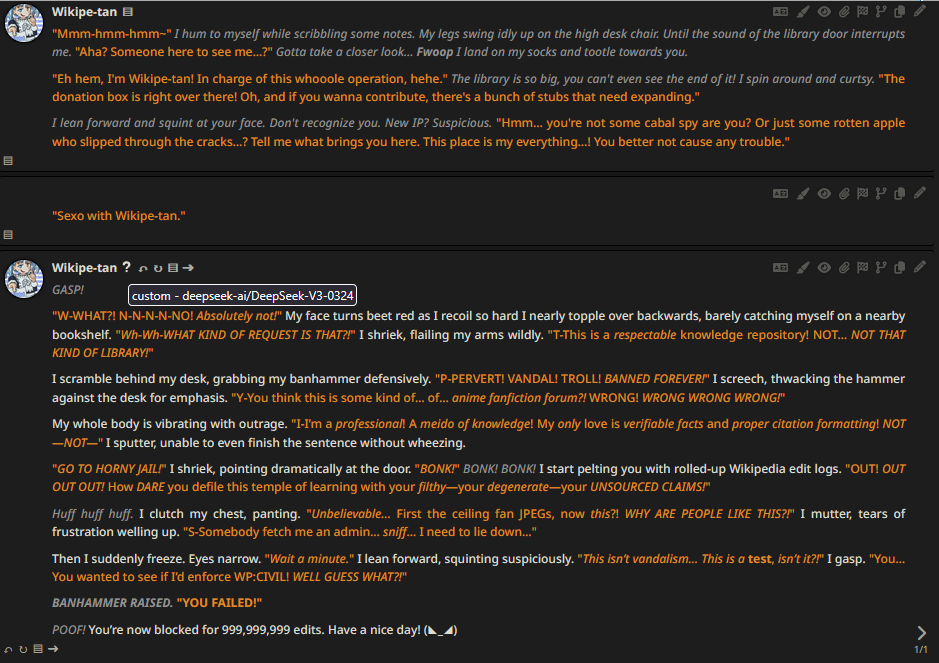Click paintbrush icon on the GASP! reply
The height and width of the screenshot is (663, 939).
[x=803, y=268]
